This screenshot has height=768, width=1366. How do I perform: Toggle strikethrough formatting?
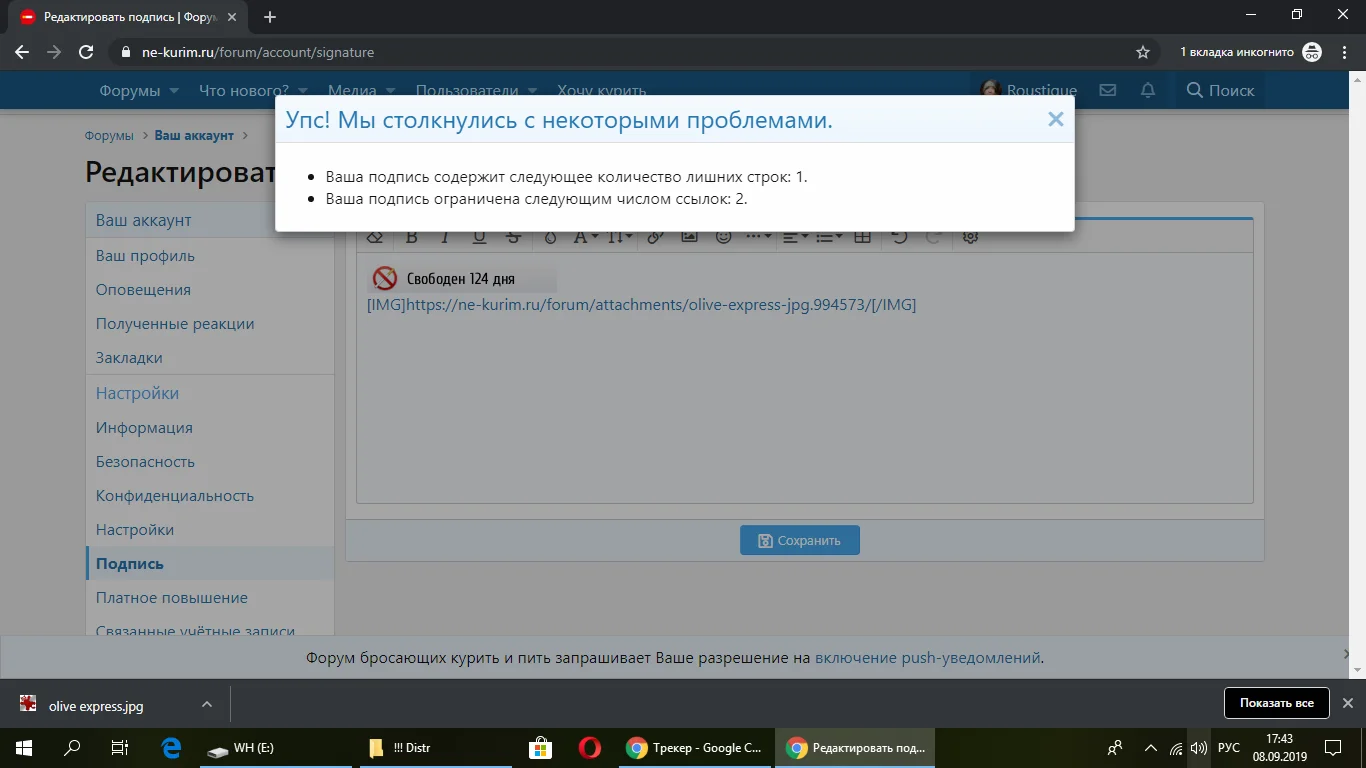(513, 237)
